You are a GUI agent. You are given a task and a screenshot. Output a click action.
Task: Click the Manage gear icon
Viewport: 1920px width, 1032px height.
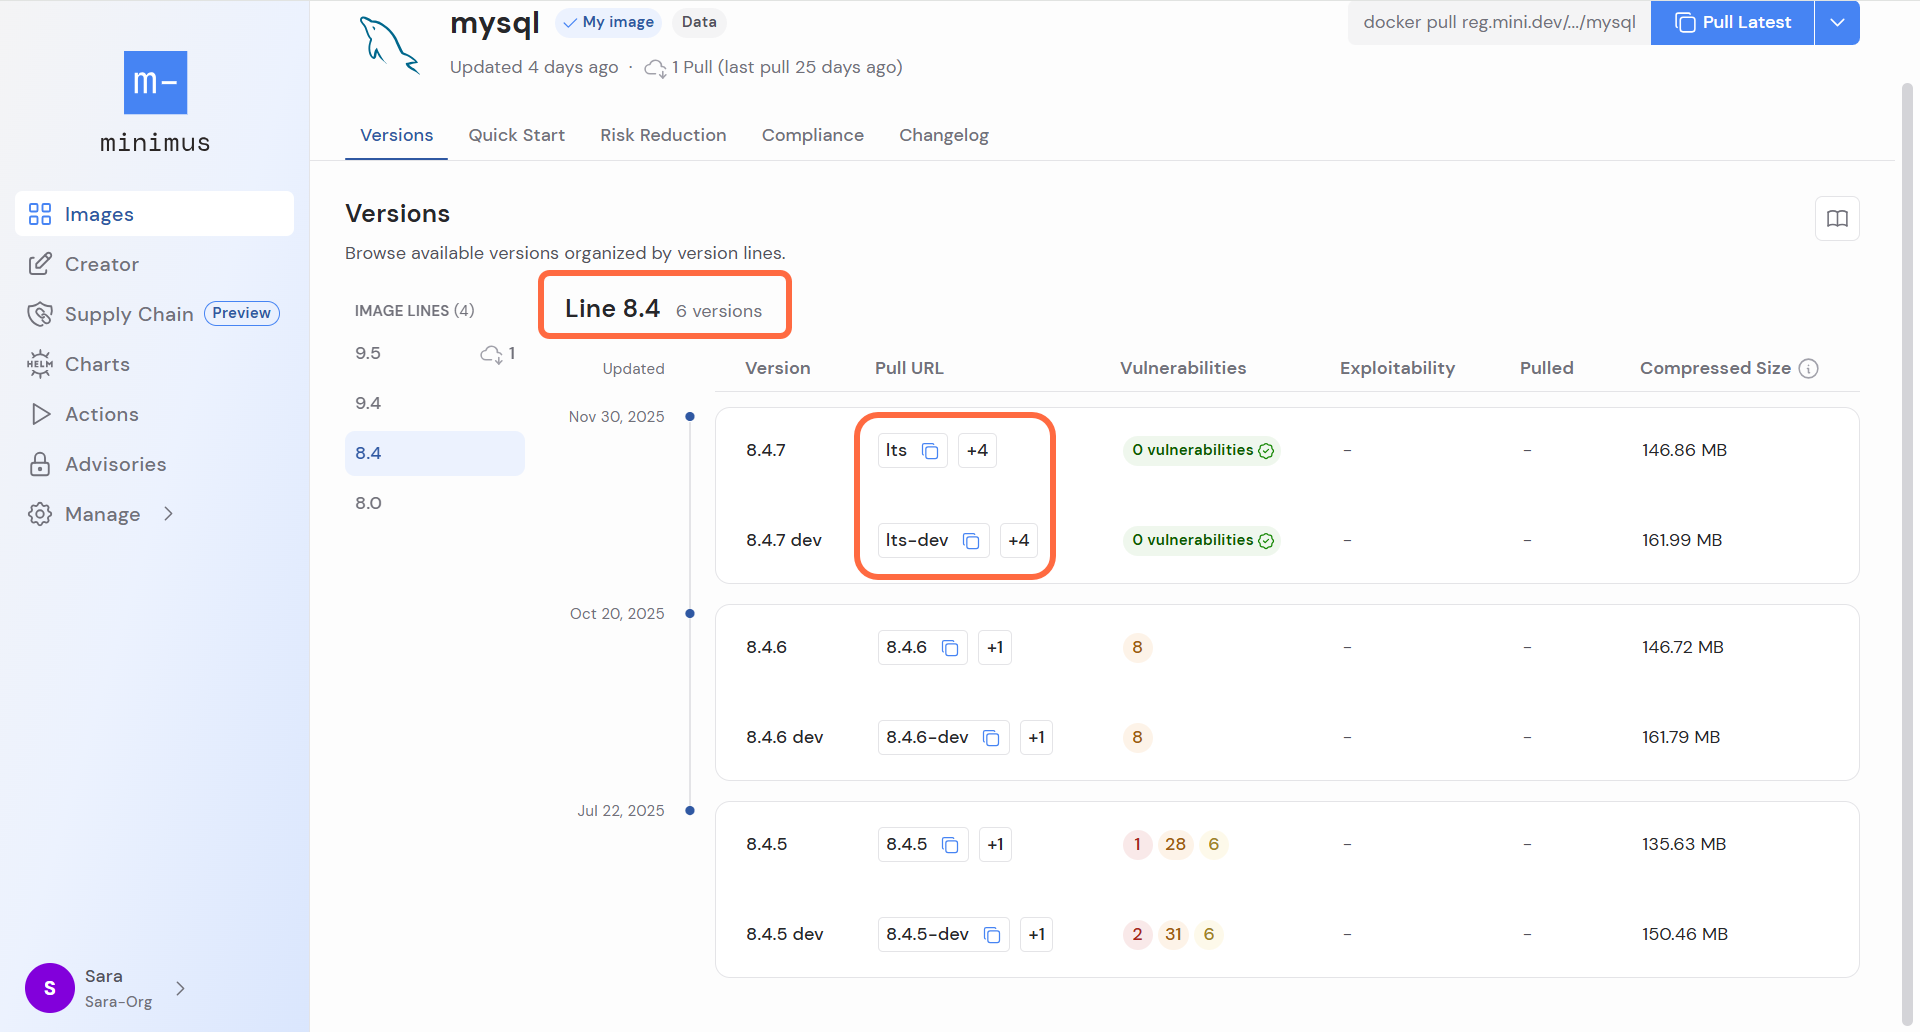[40, 514]
